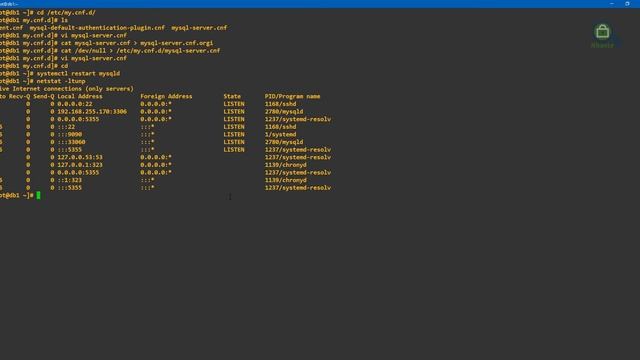Screen dimensions: 640x360
Task: Select local address ':::22'
Action: [66, 127]
